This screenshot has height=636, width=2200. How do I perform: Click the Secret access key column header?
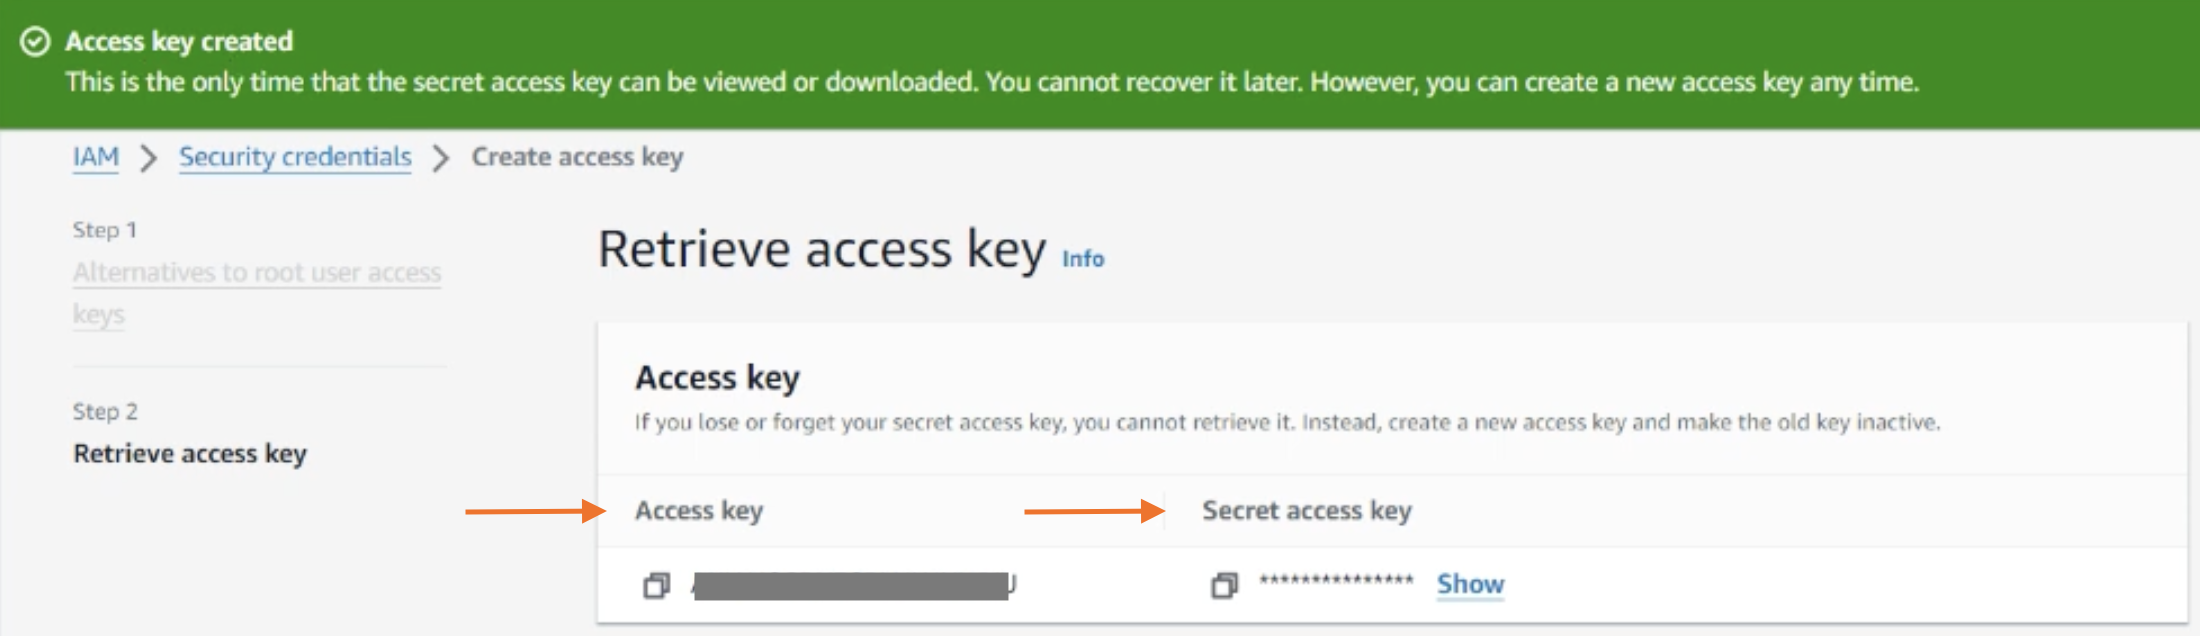point(1306,511)
